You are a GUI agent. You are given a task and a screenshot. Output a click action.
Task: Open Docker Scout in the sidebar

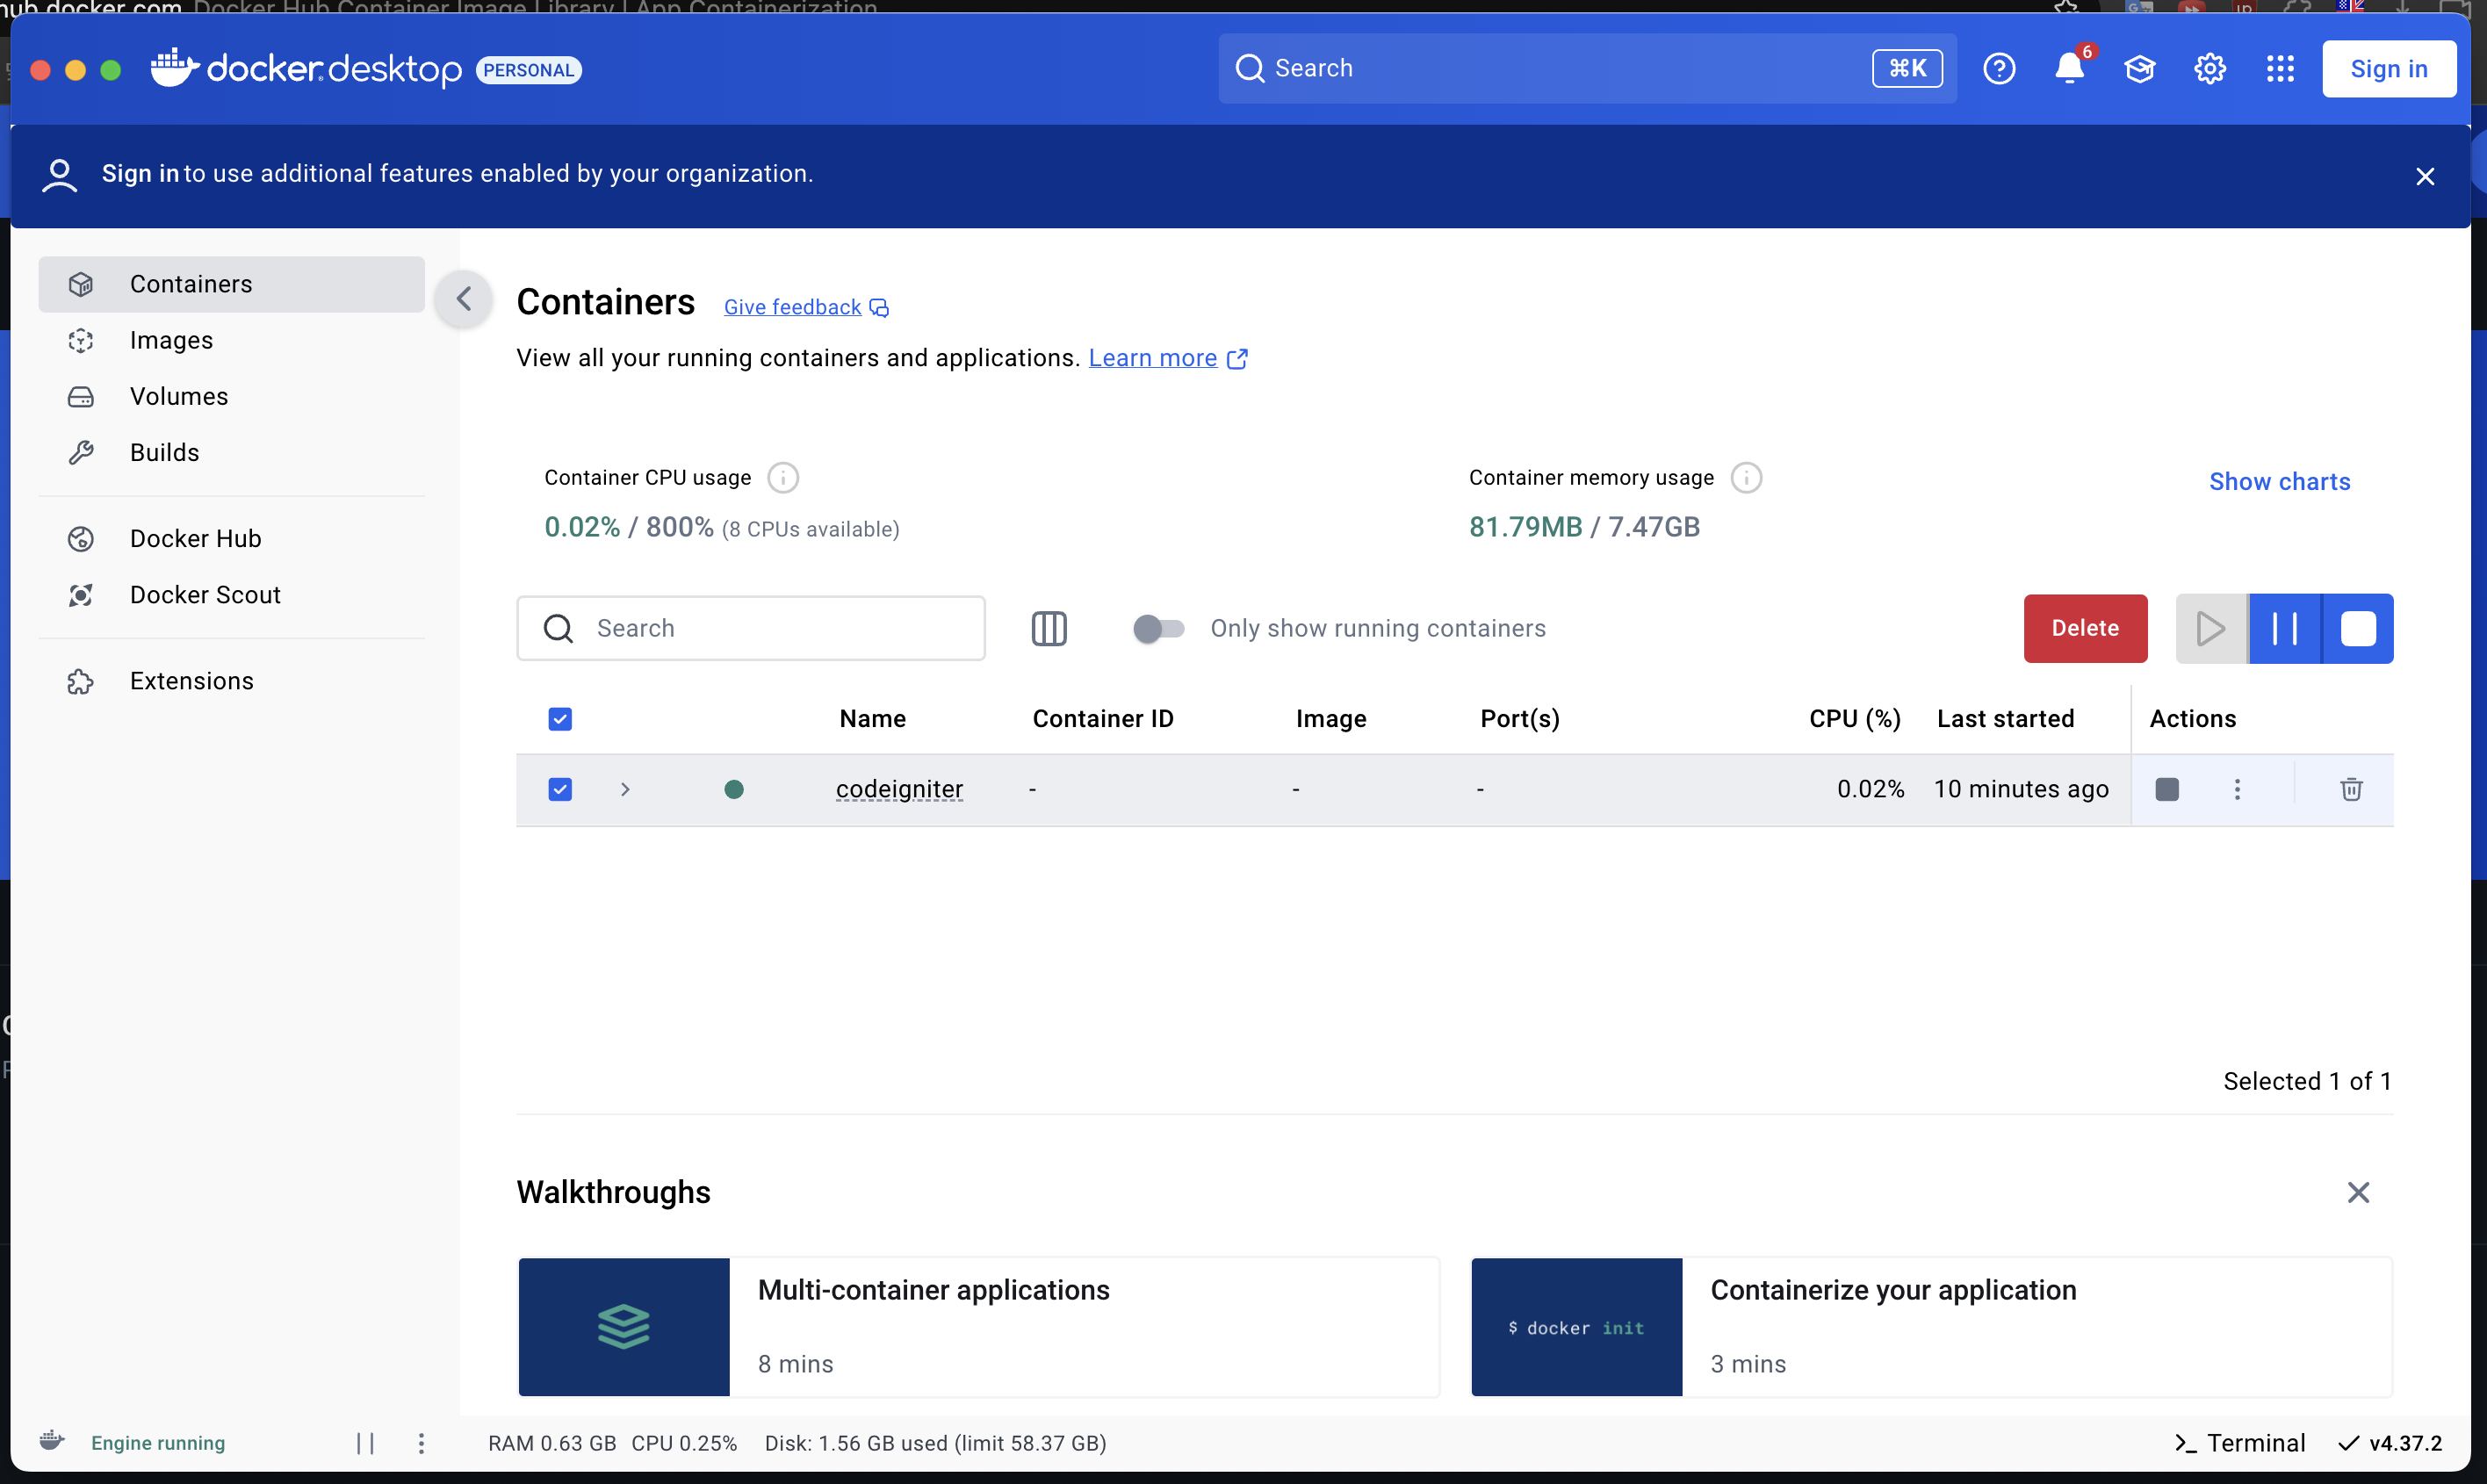pyautogui.click(x=231, y=595)
